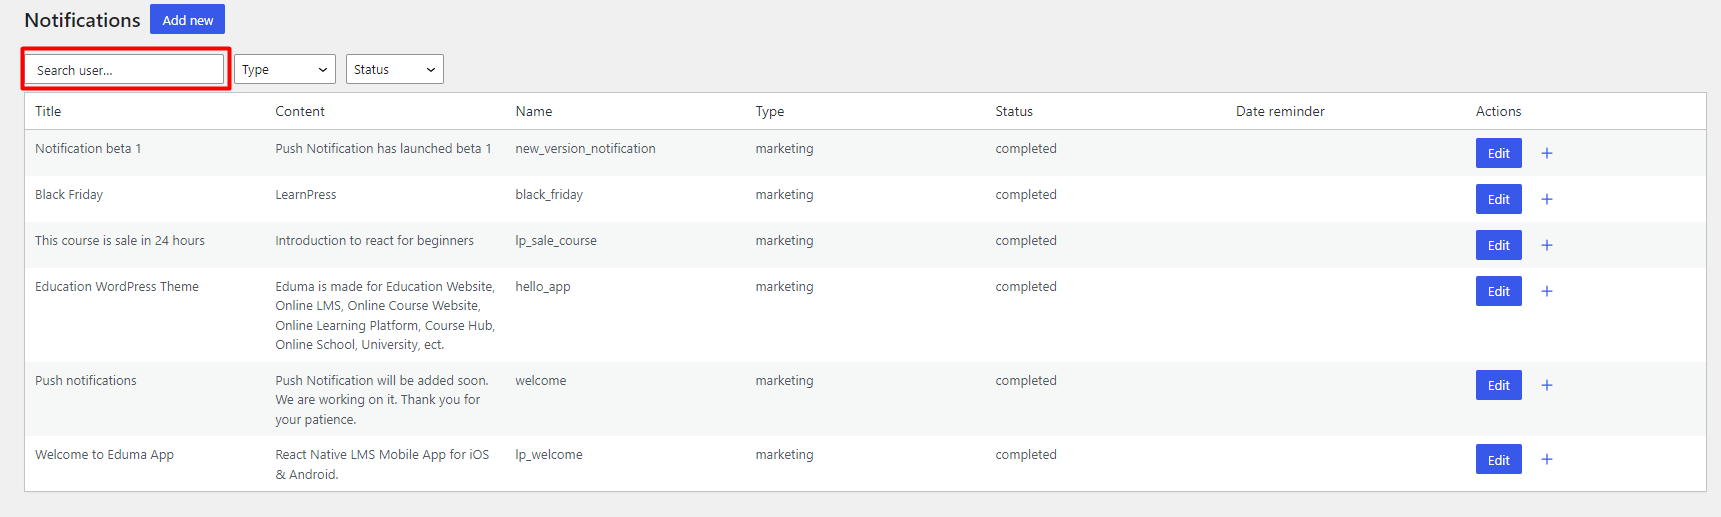Viewport: 1721px width, 517px height.
Task: Edit the Welcome to Eduma App notification
Action: click(x=1498, y=459)
